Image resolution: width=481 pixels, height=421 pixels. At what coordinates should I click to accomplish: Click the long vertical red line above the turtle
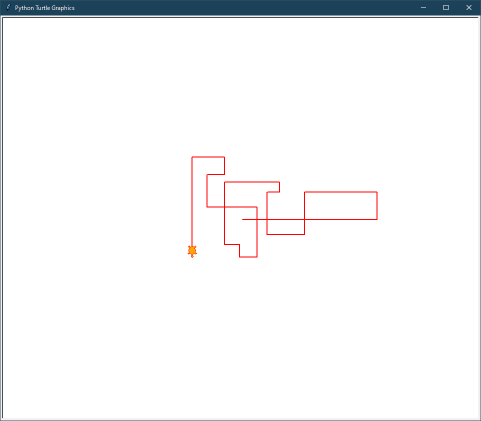[192, 202]
